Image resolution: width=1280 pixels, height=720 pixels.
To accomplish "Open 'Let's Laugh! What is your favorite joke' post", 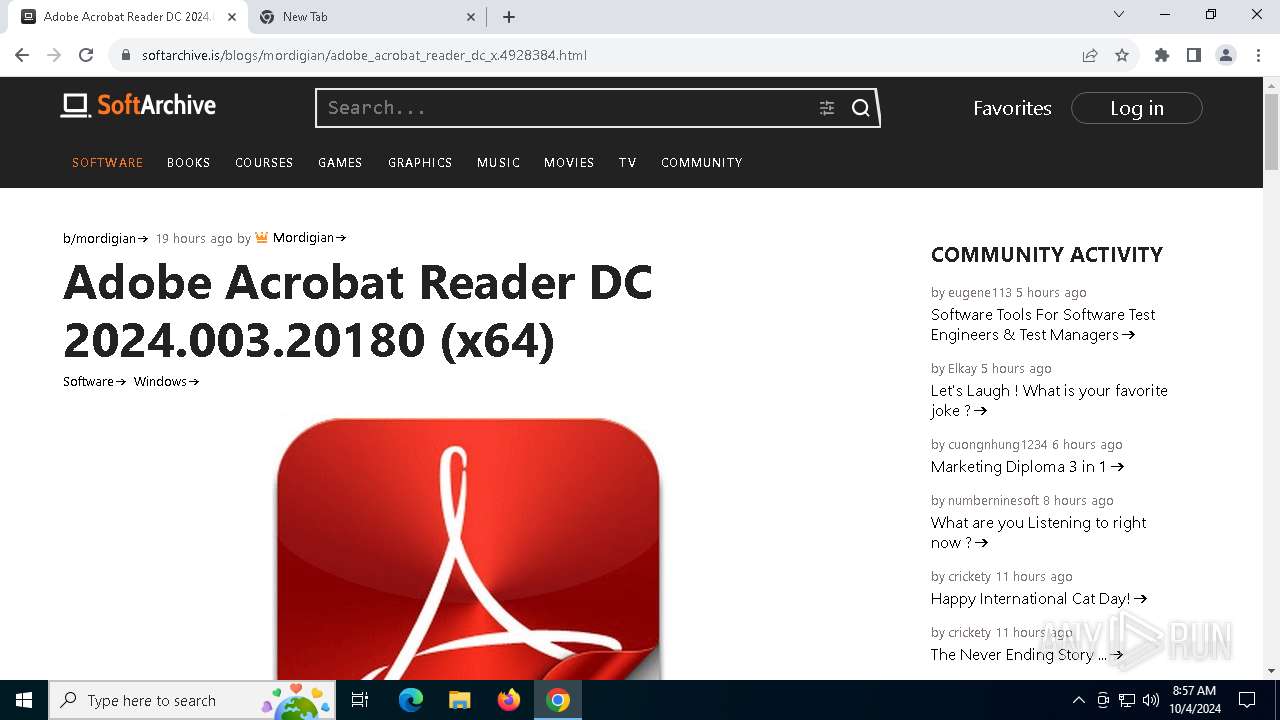I will [1049, 400].
